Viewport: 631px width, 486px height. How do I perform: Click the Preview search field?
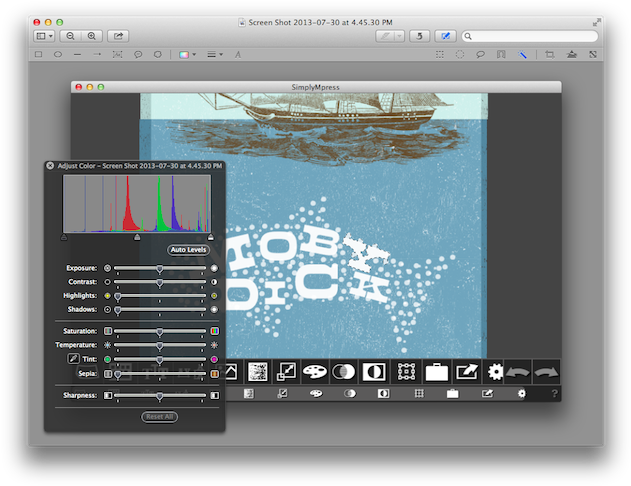(x=530, y=36)
